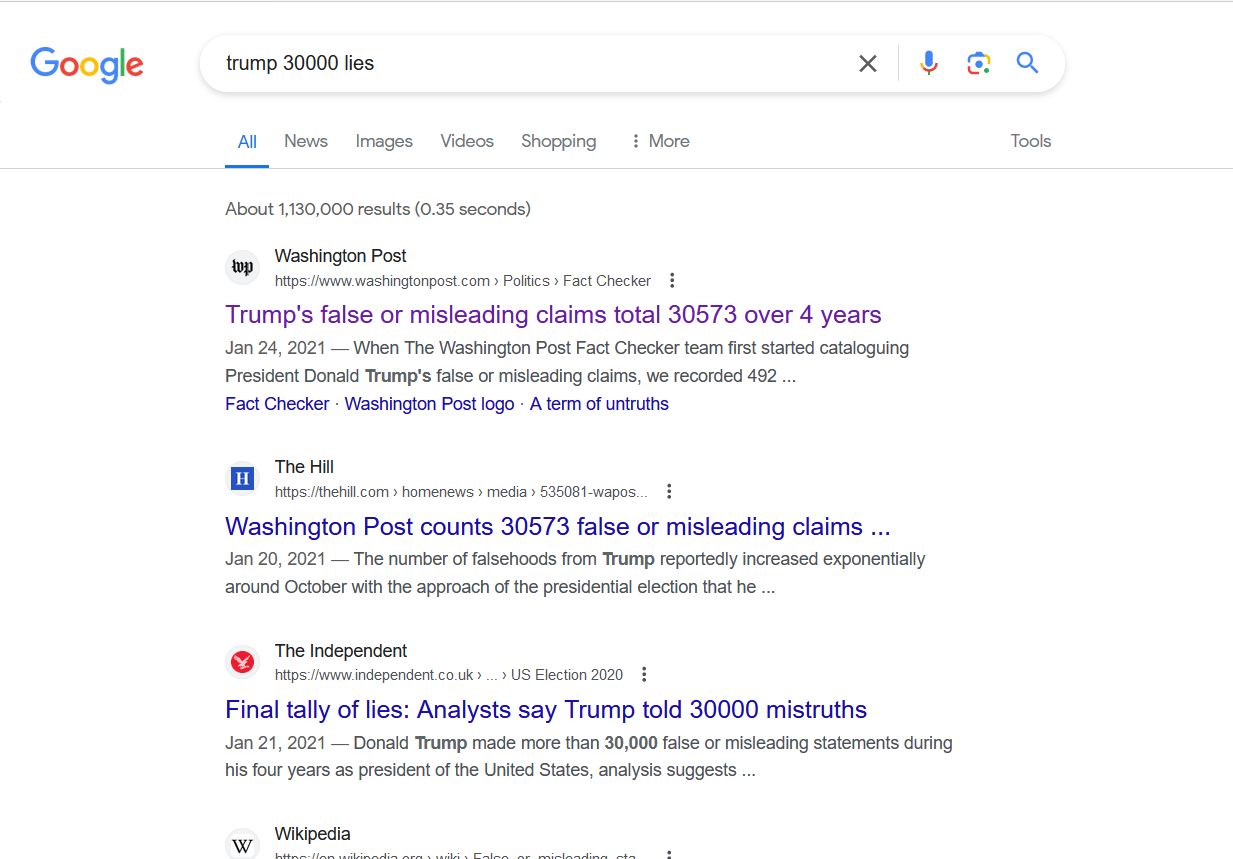Screen dimensions: 1233x859
Task: Click the magnifying glass search button
Action: click(x=1027, y=64)
